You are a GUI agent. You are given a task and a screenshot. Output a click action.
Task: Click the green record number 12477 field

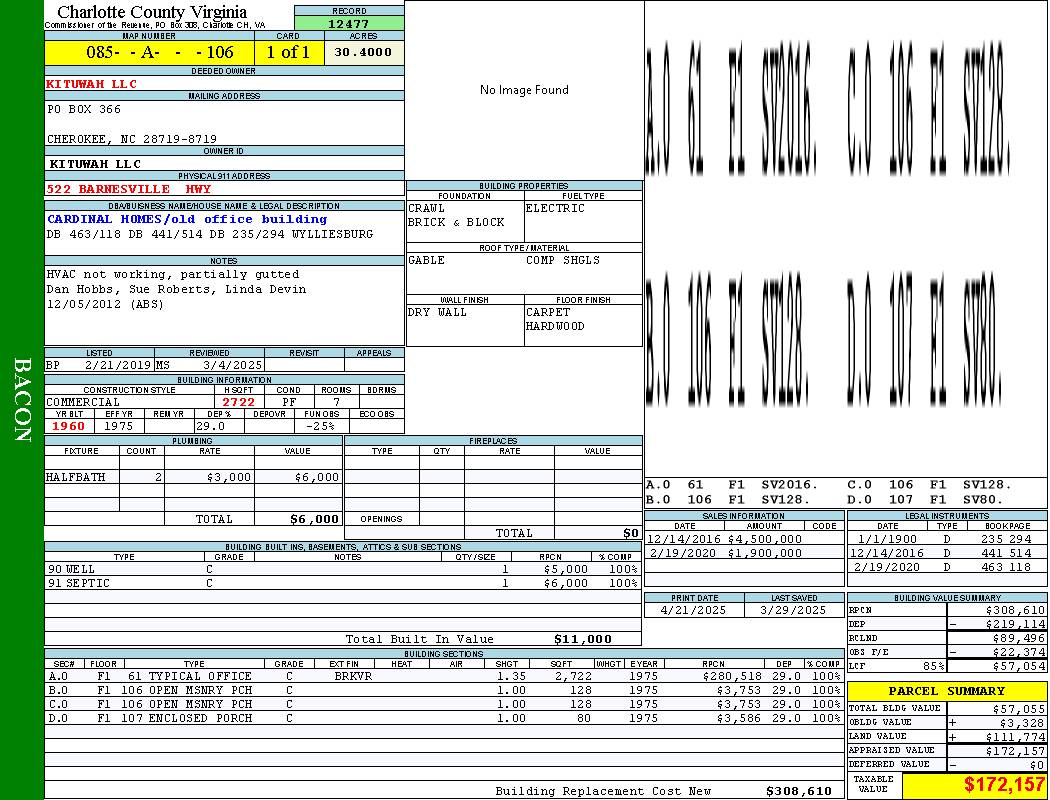[x=348, y=23]
